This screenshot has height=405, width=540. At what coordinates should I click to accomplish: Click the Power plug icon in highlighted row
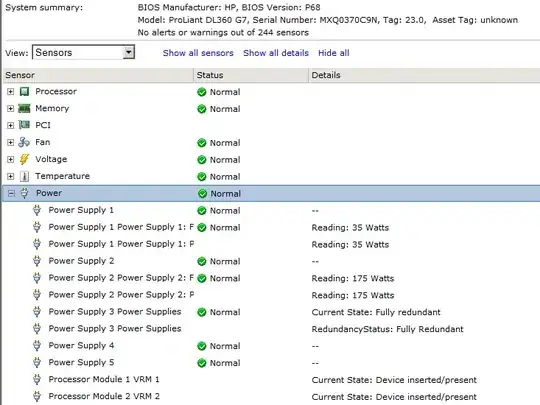coord(24,193)
